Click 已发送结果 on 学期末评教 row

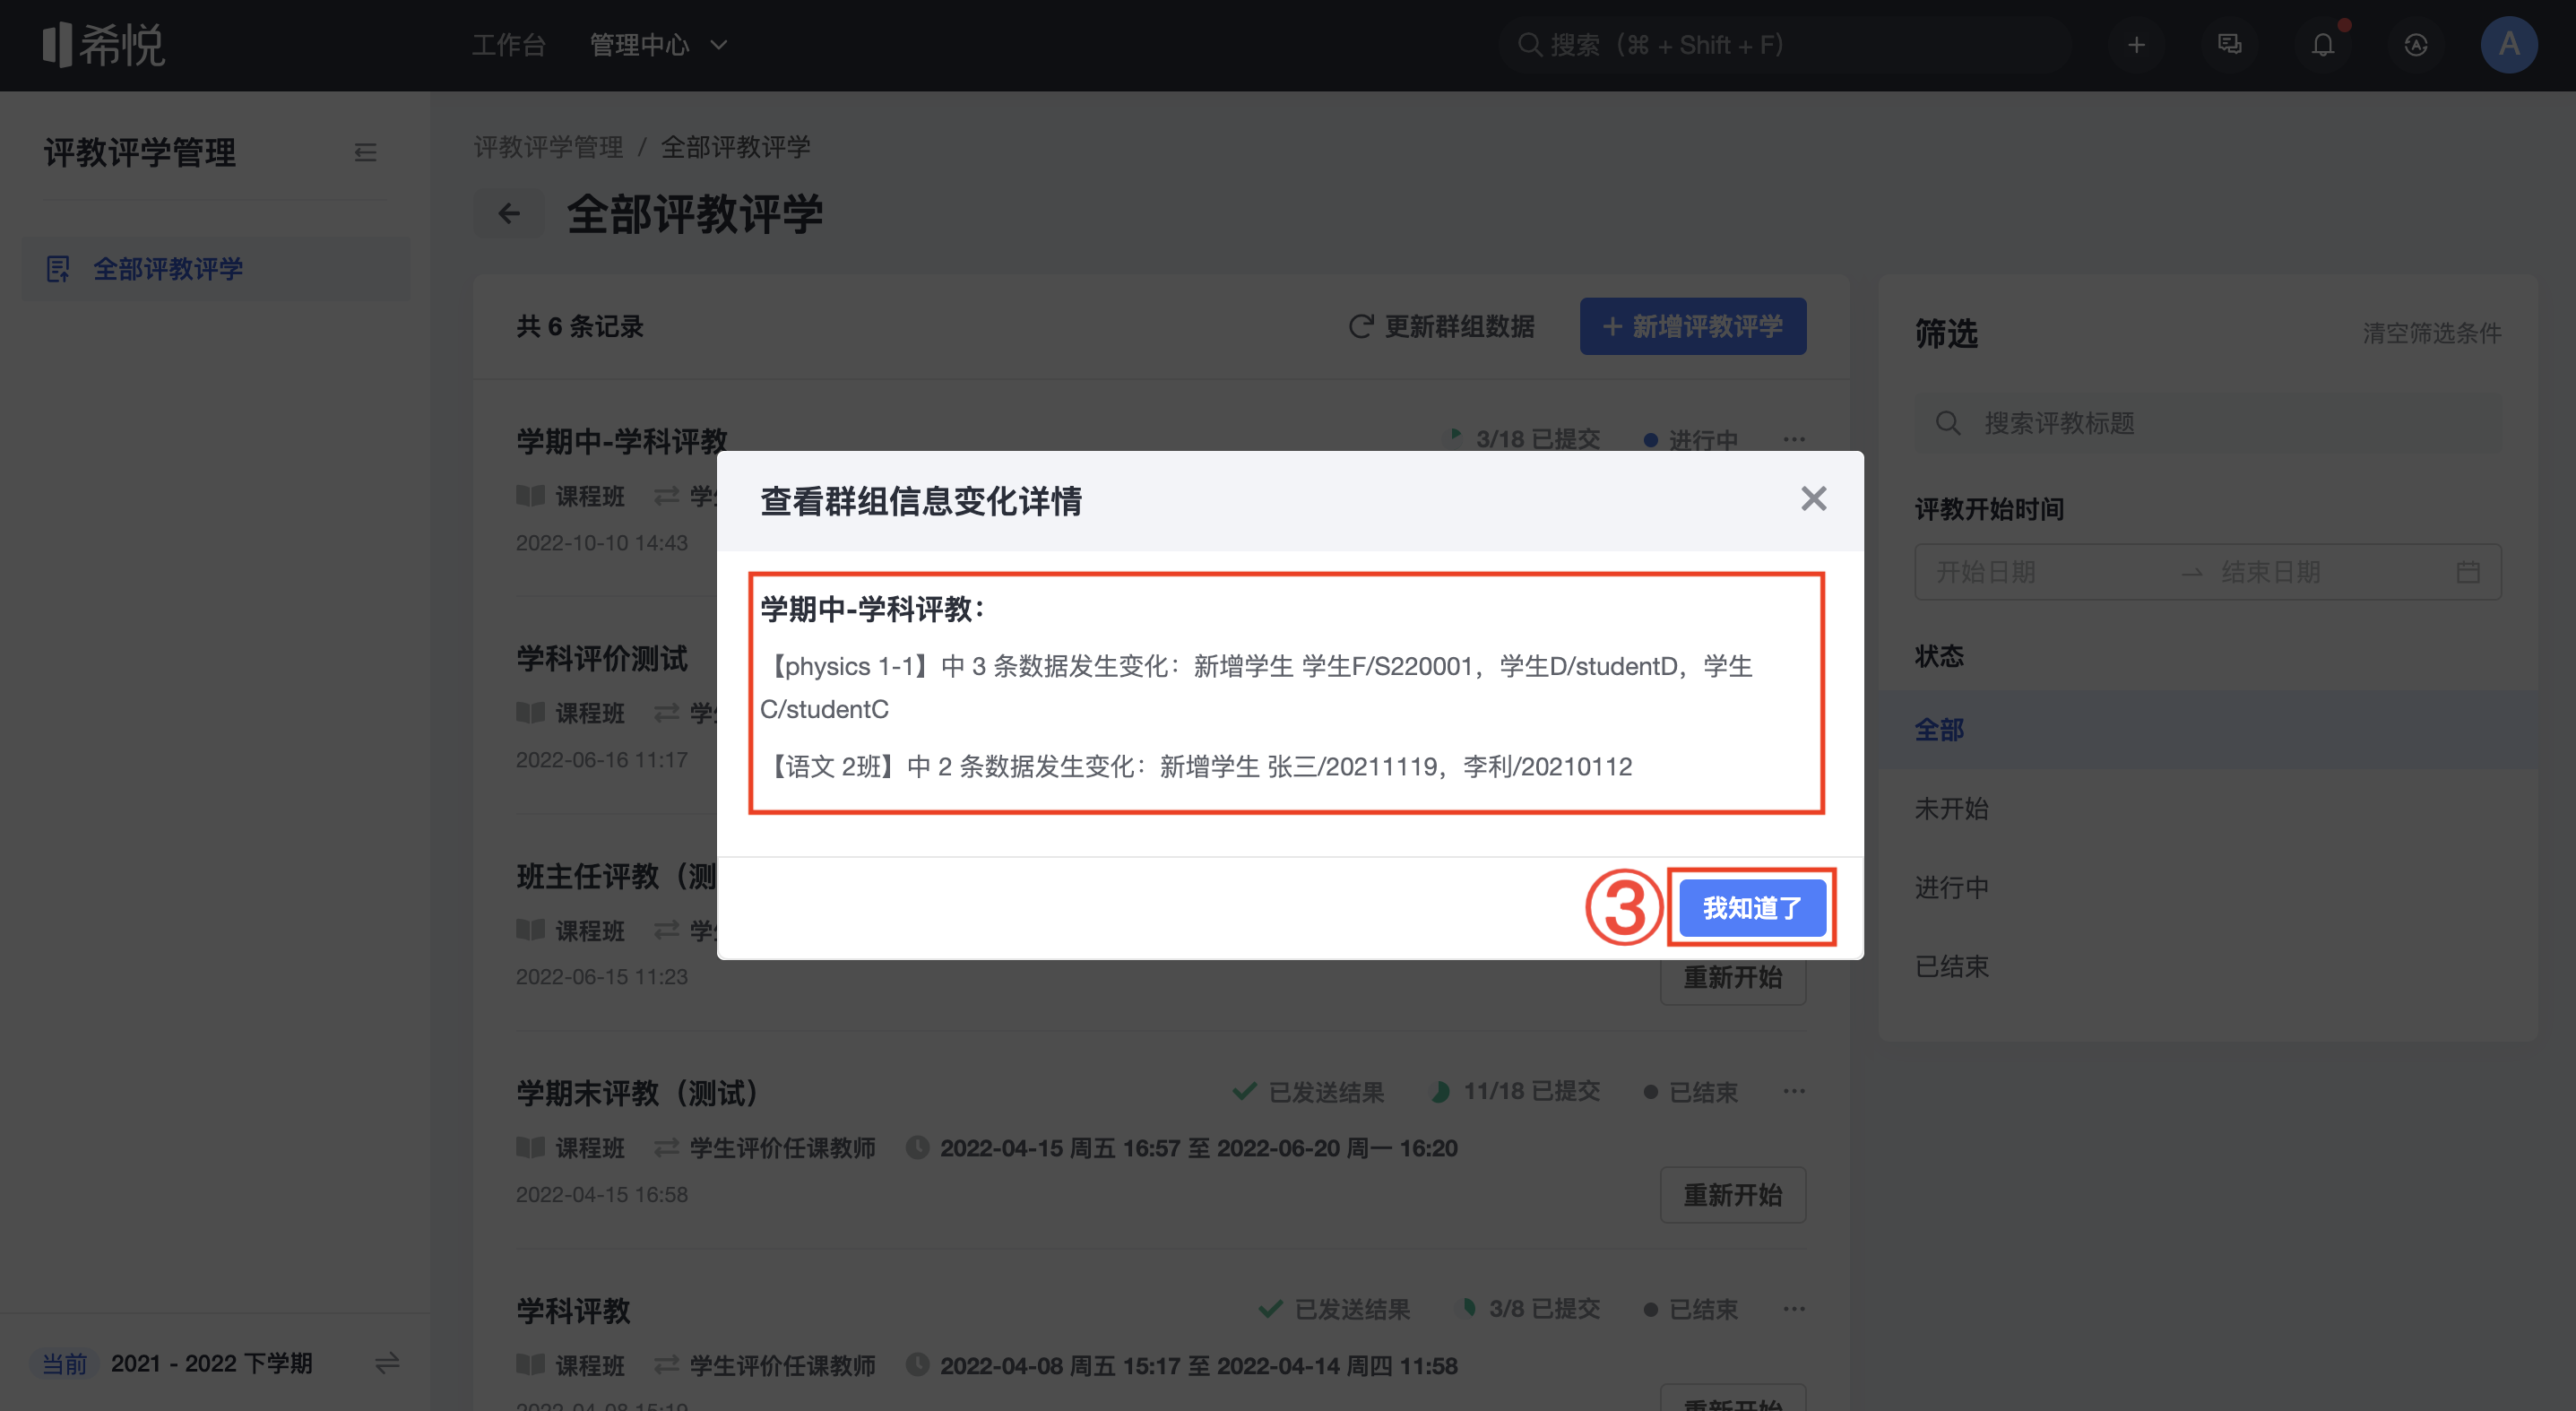pos(1308,1091)
